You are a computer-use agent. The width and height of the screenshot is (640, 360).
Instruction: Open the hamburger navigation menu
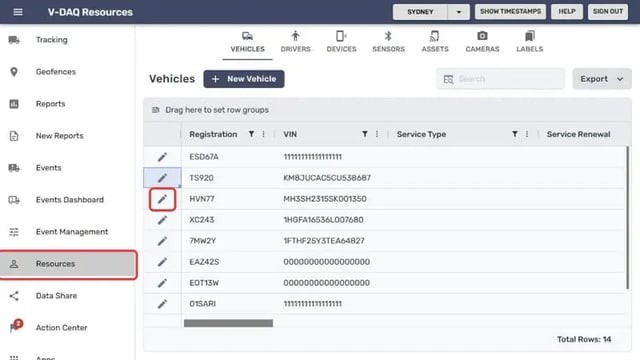click(18, 12)
